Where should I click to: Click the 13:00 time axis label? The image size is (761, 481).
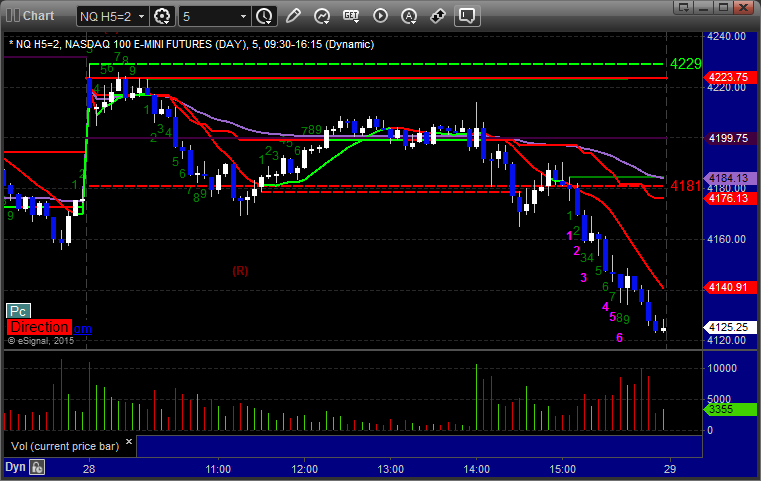point(390,469)
